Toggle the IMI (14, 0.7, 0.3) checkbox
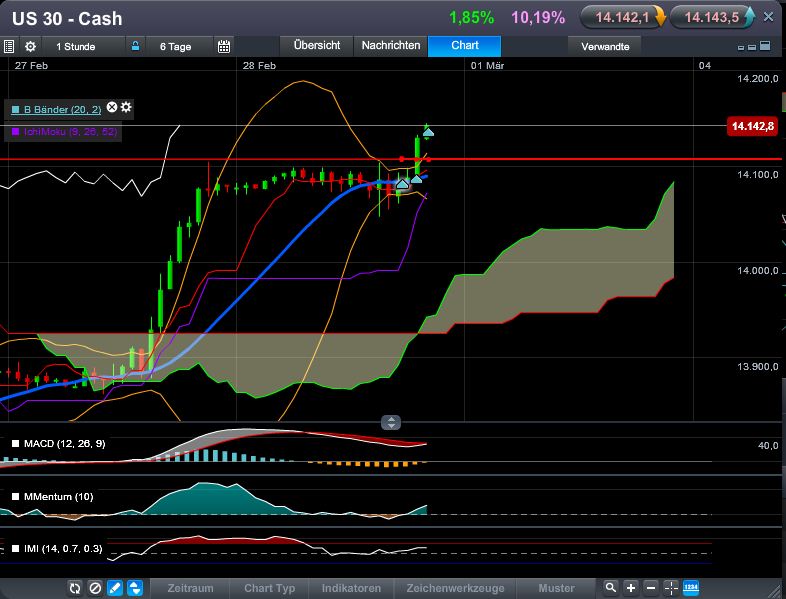This screenshot has width=786, height=599. (x=16, y=549)
